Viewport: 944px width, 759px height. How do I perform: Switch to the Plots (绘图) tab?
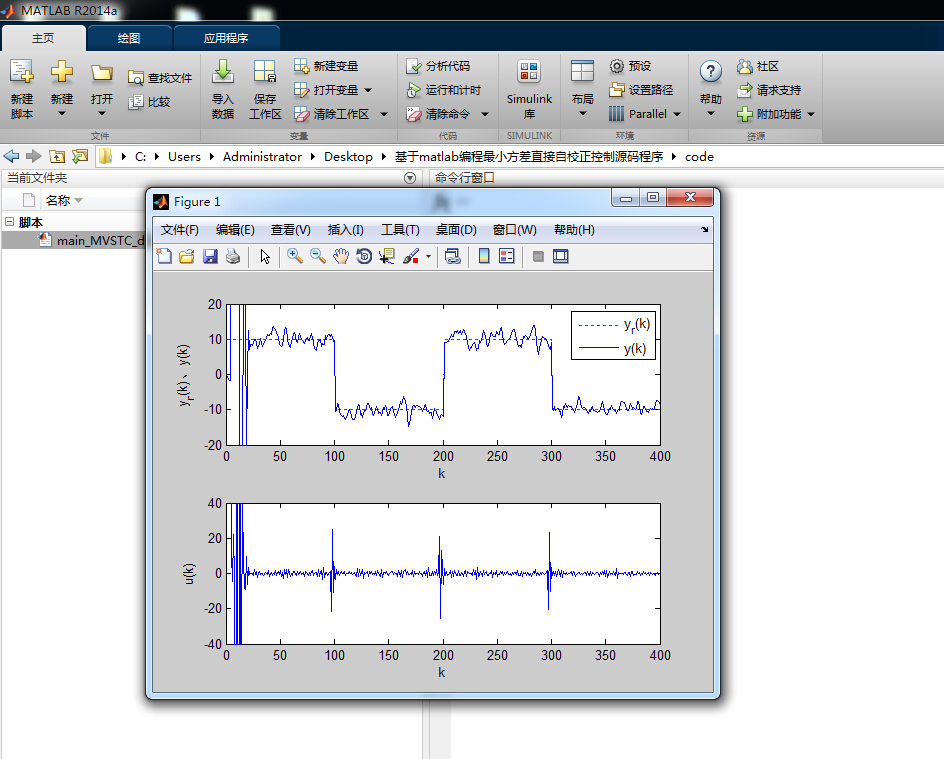(129, 38)
